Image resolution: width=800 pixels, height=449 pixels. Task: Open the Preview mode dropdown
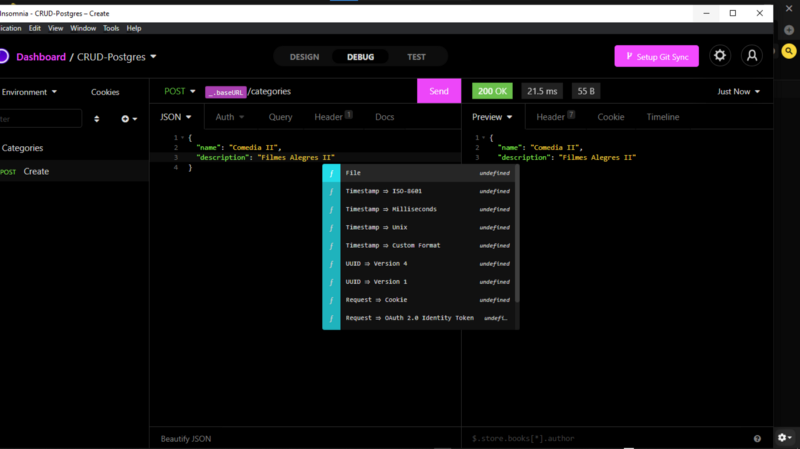(x=492, y=117)
